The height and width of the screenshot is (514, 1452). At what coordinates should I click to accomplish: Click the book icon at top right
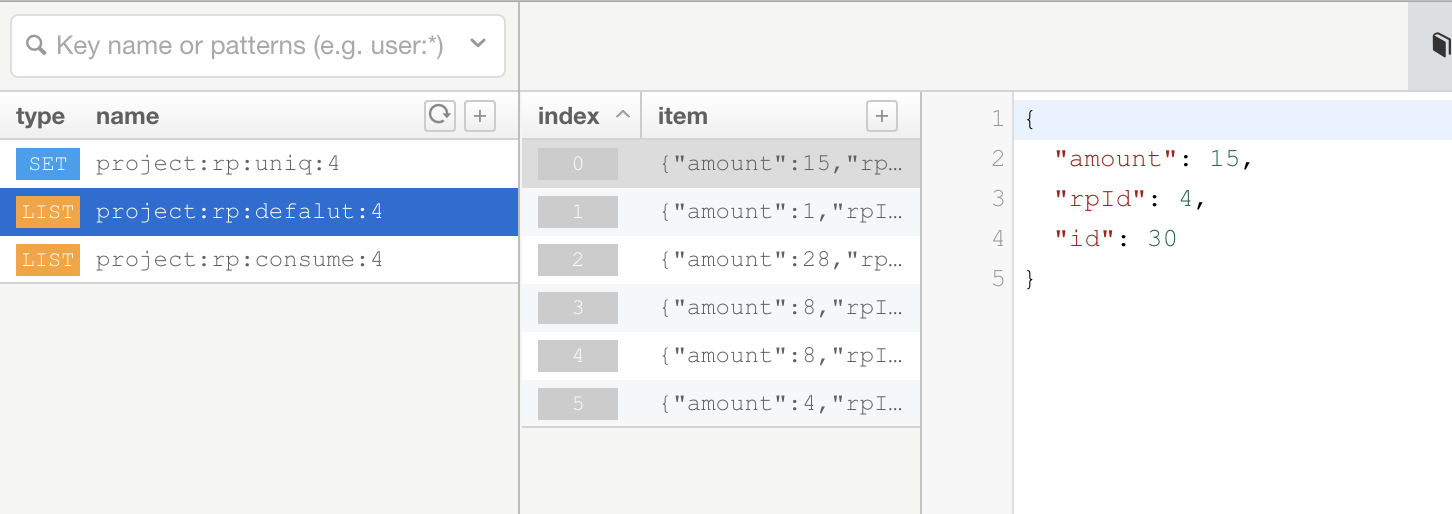click(1440, 46)
